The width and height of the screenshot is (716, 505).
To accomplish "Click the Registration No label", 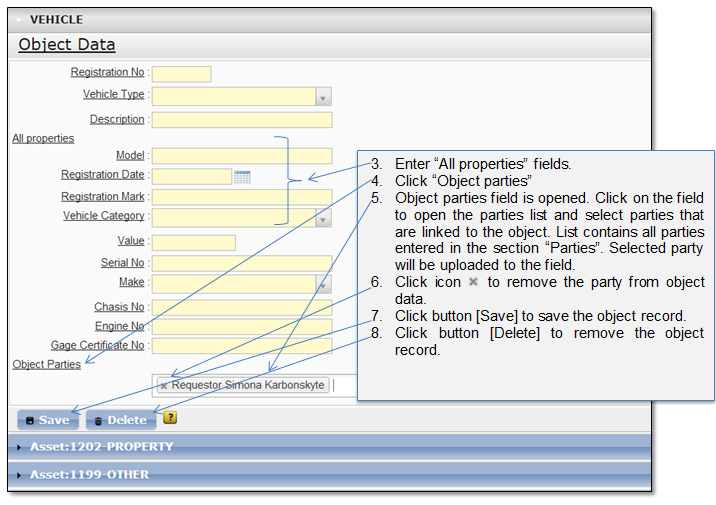I will click(x=107, y=72).
